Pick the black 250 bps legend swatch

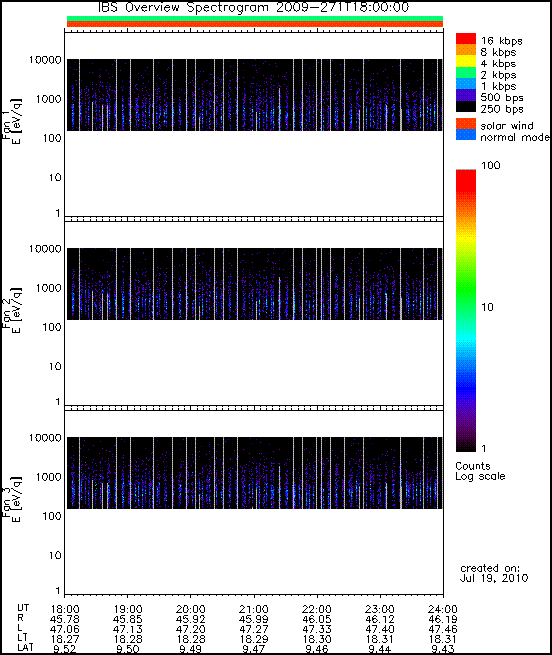coord(466,106)
